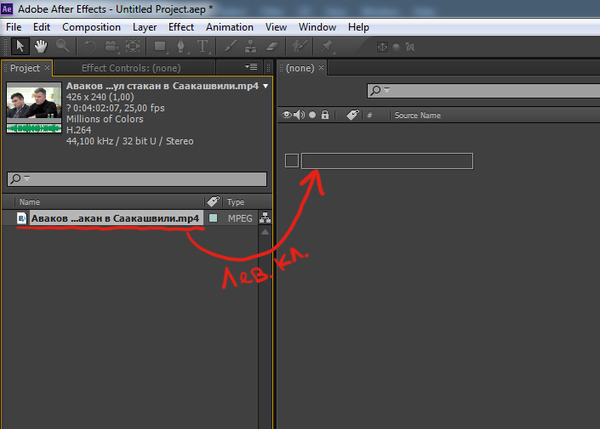The image size is (600, 429).
Task: Toggle the timeline lock column
Action: tap(325, 115)
